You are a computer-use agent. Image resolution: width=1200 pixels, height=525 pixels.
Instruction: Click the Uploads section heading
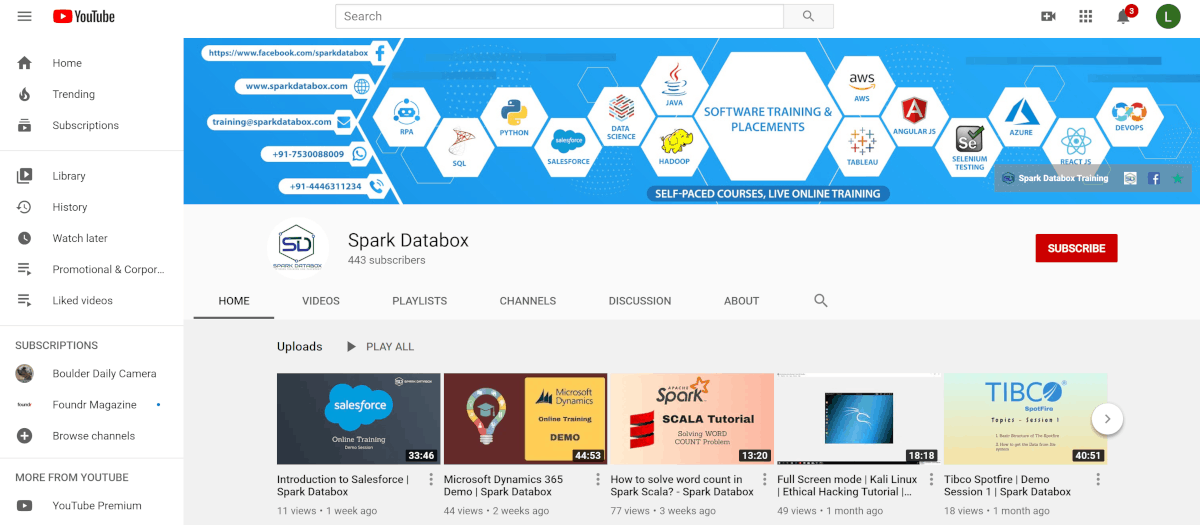(x=300, y=347)
